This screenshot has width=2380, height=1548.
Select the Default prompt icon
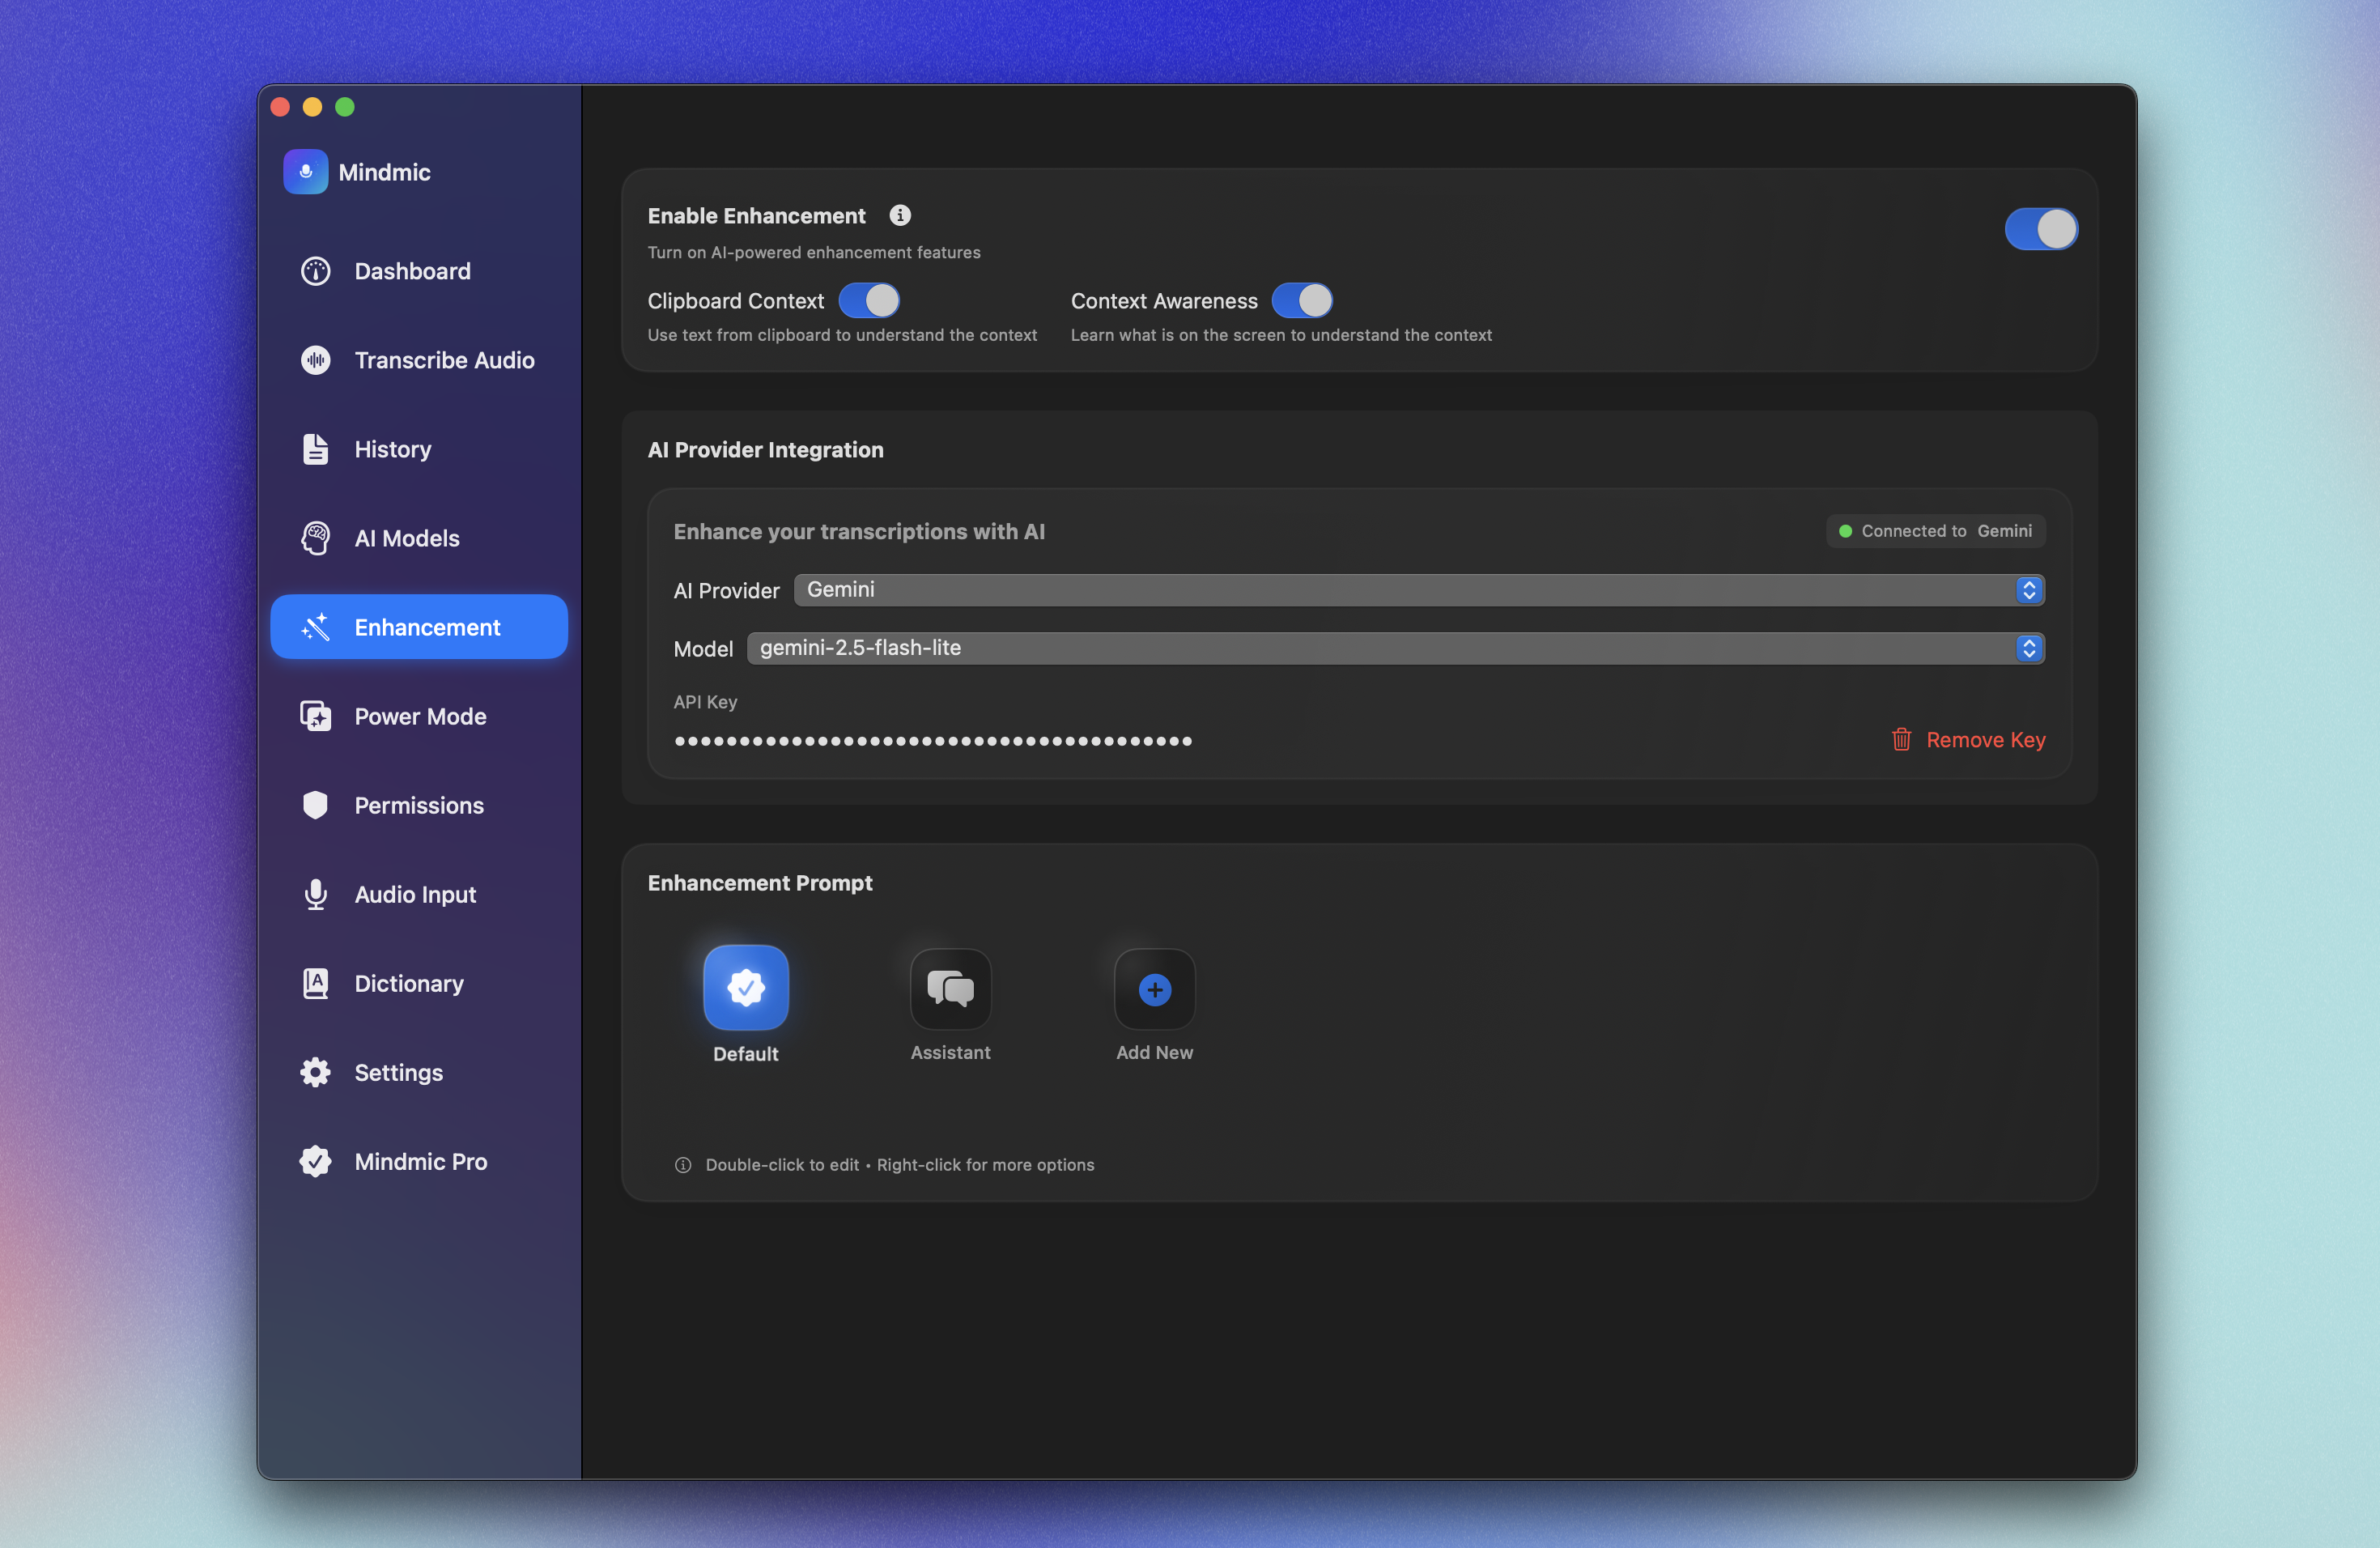point(746,987)
